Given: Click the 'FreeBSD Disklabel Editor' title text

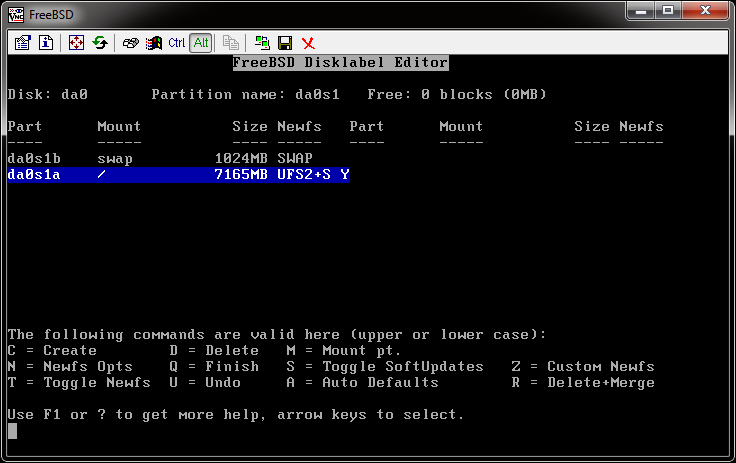Looking at the screenshot, I should tap(341, 62).
